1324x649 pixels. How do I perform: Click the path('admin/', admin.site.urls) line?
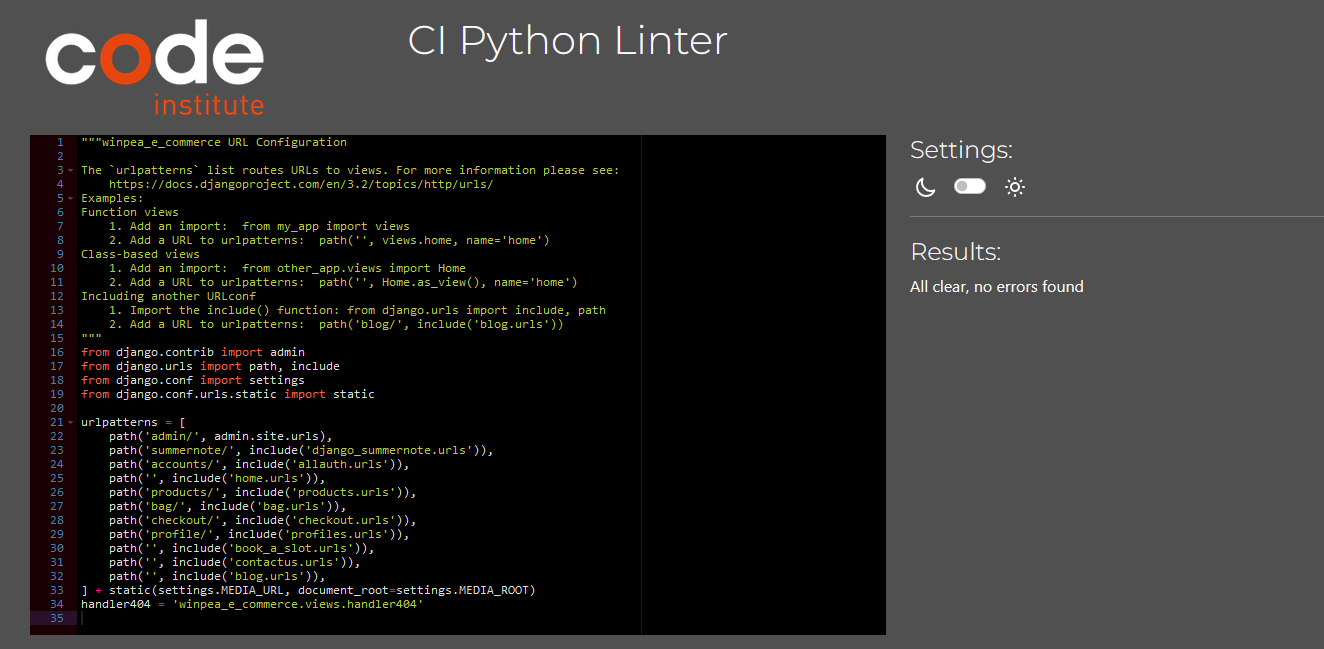point(220,436)
